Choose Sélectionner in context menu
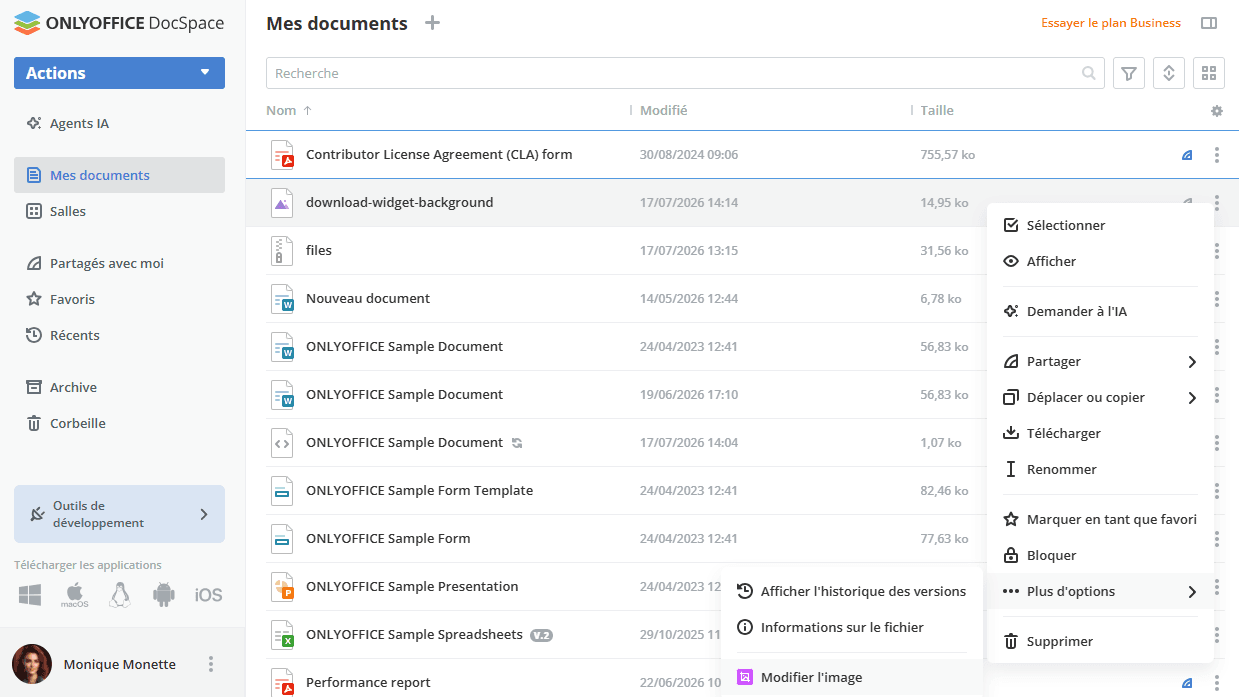This screenshot has height=697, width=1239. click(x=1100, y=225)
